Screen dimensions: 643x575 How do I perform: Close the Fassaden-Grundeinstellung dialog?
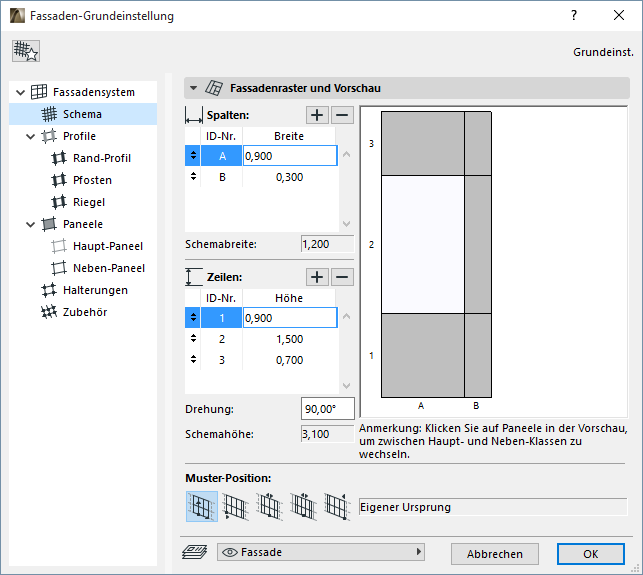619,16
